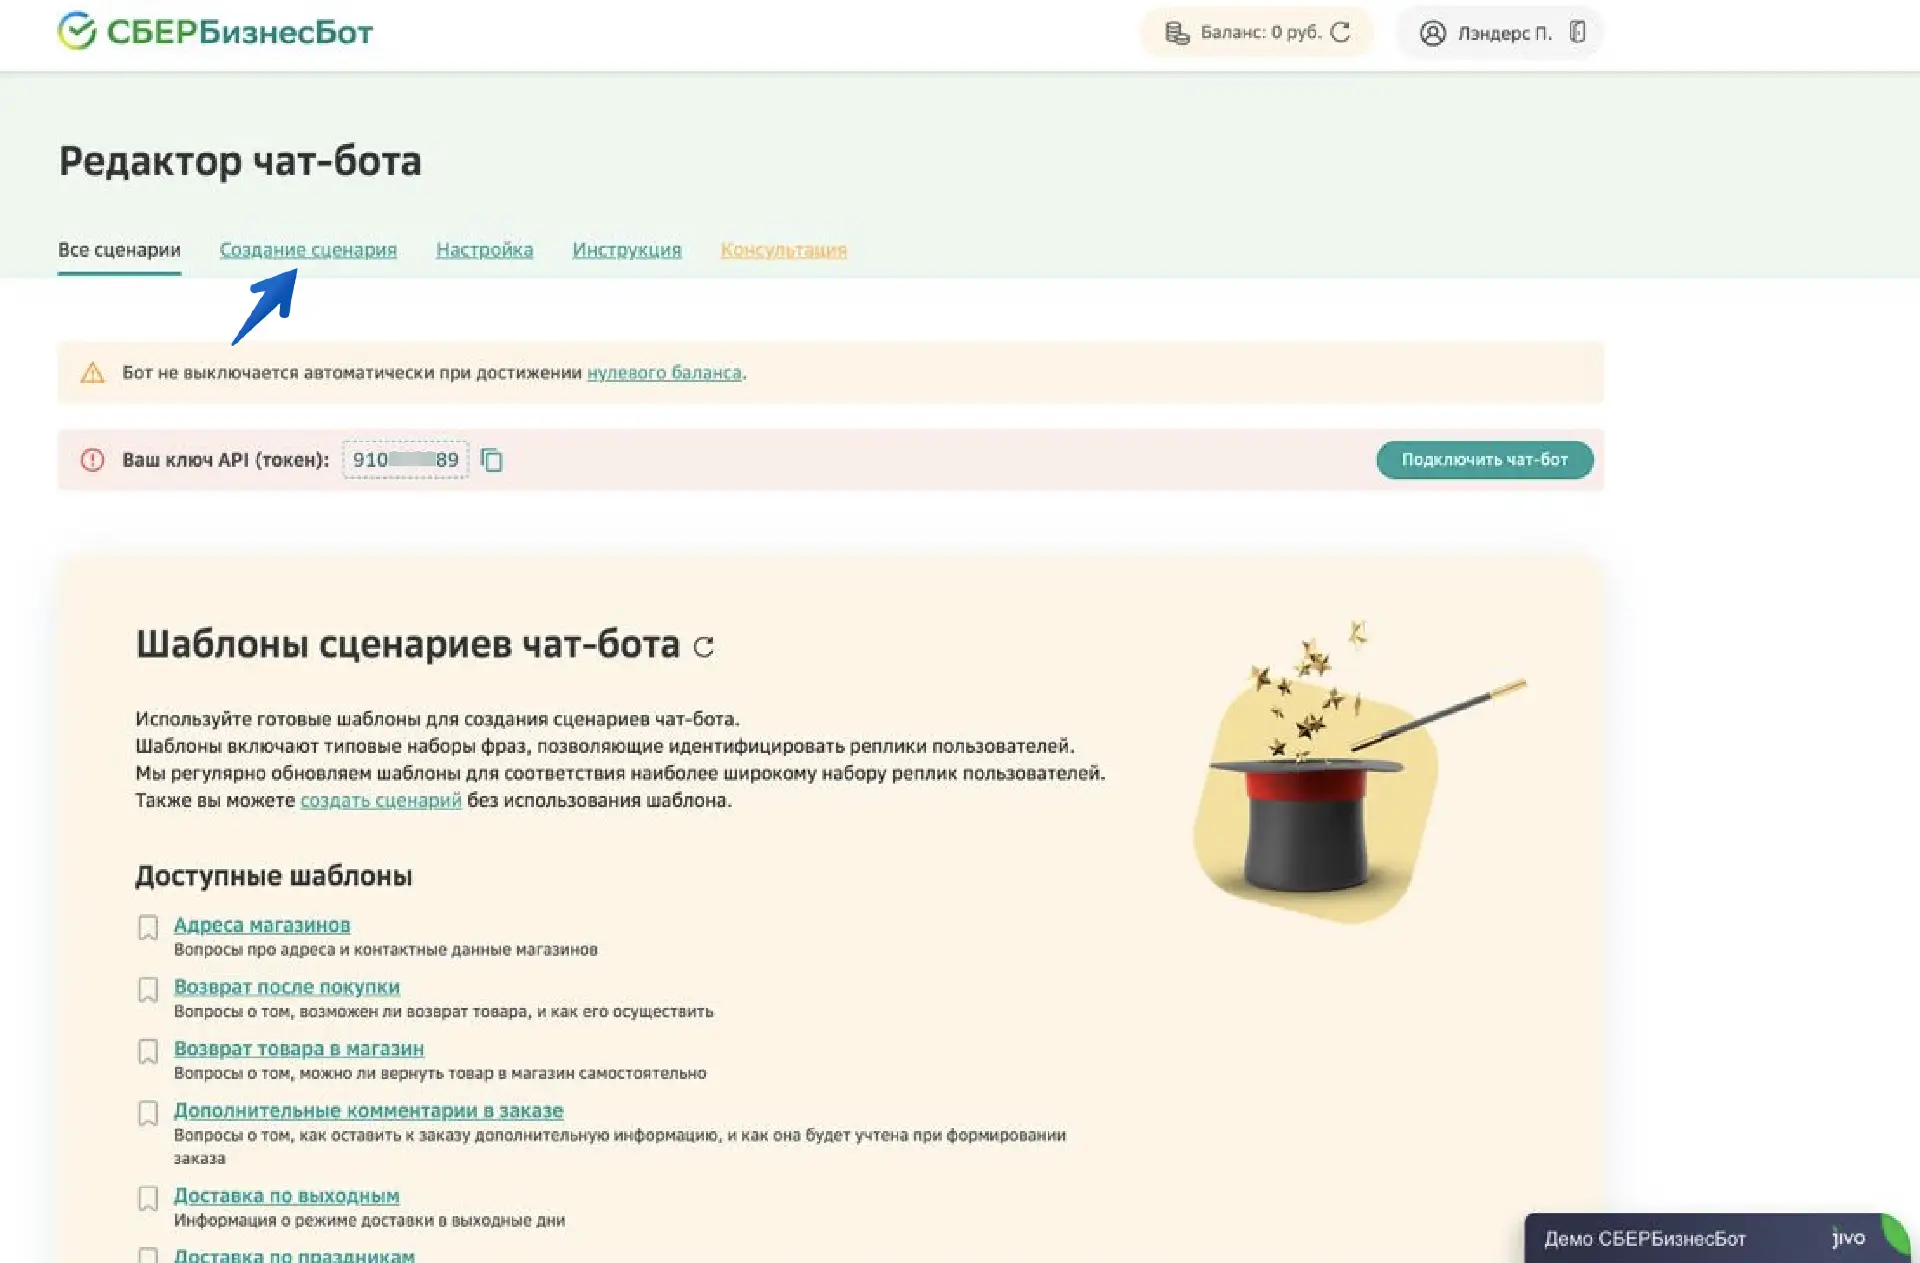Screen dimensions: 1920x1263
Task: Click the API token field
Action: click(405, 460)
